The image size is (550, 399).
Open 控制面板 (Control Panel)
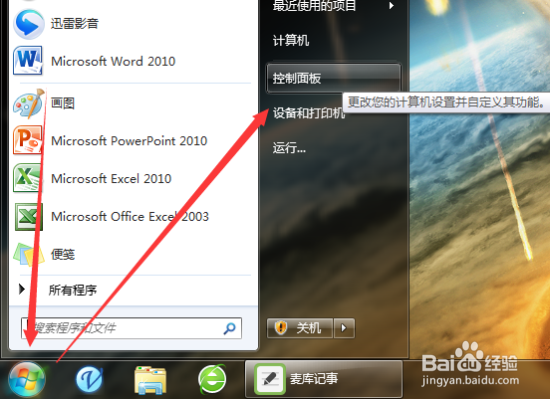[334, 78]
